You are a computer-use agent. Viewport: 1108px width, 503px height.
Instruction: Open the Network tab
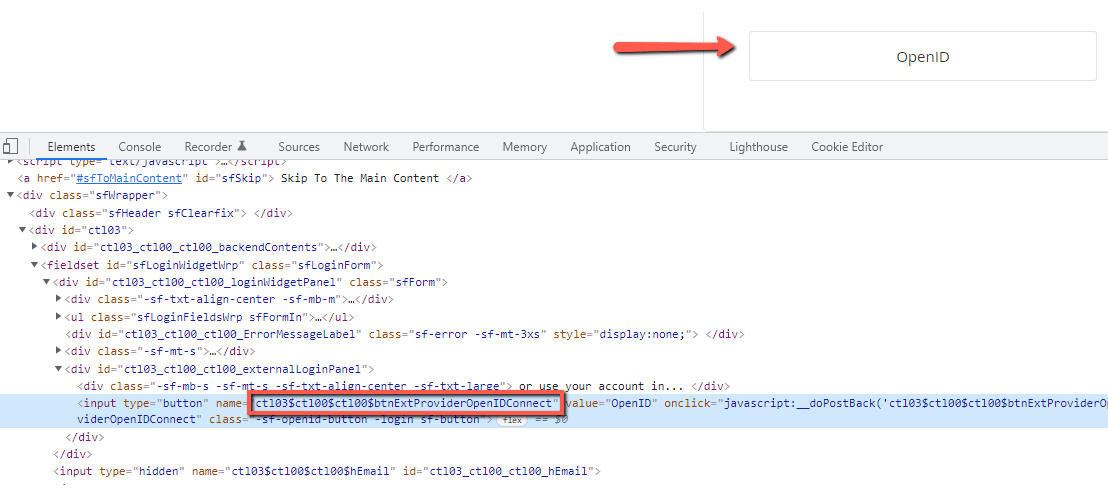(x=366, y=147)
